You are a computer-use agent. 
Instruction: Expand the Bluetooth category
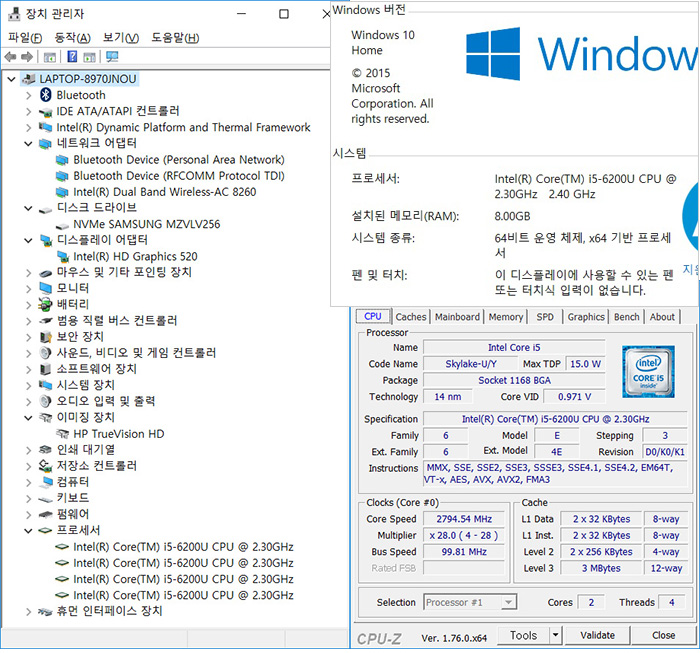[x=29, y=96]
